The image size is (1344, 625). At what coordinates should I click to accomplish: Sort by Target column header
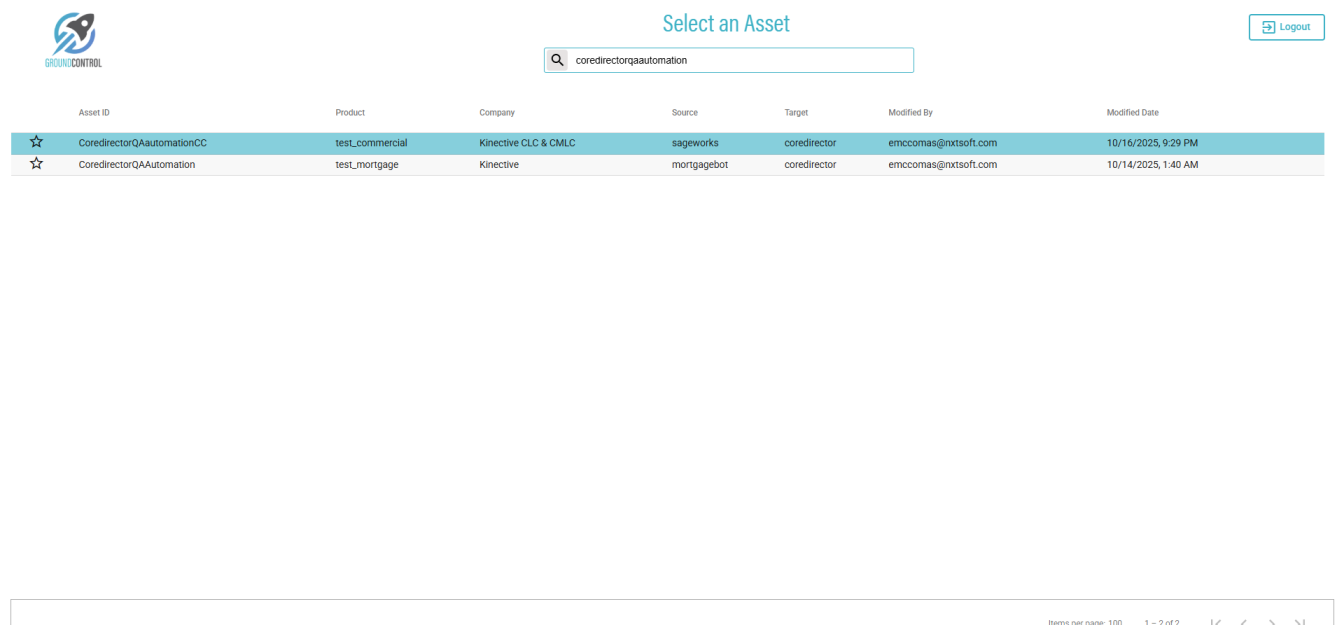tap(796, 113)
